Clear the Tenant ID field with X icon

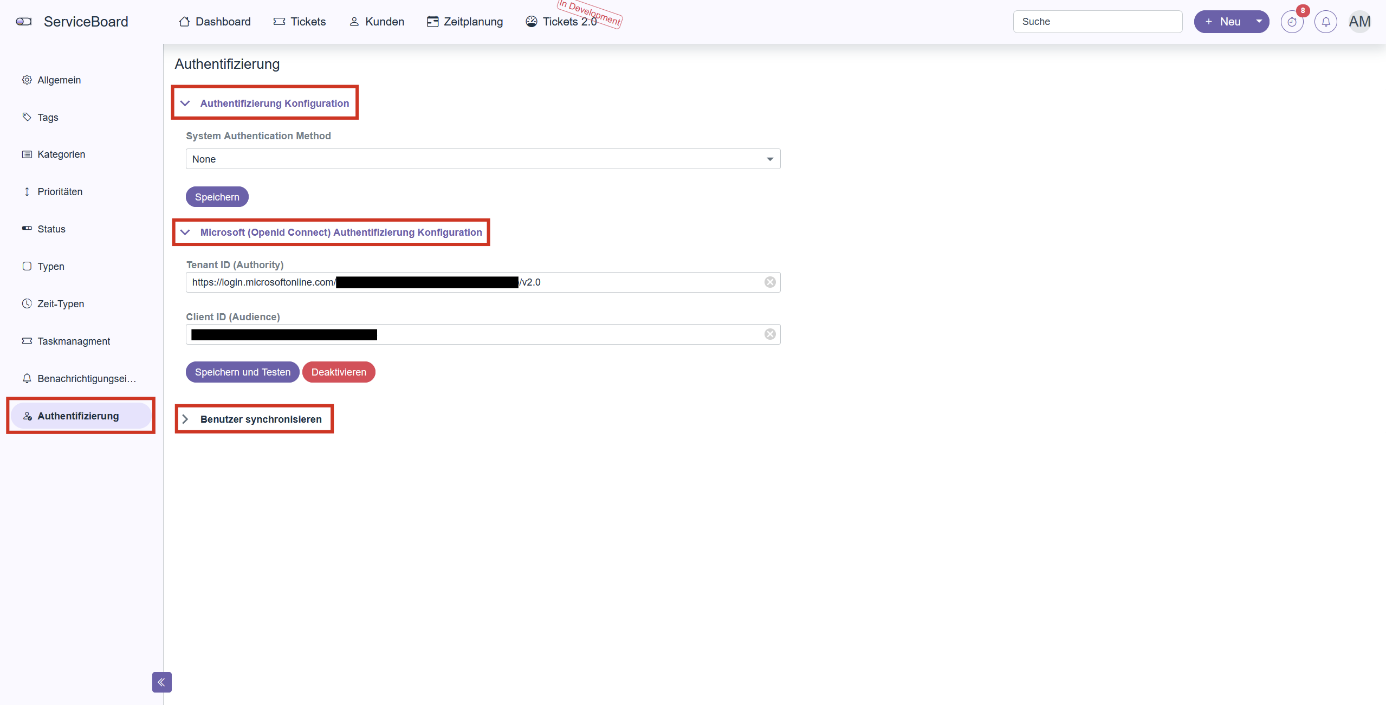[770, 282]
